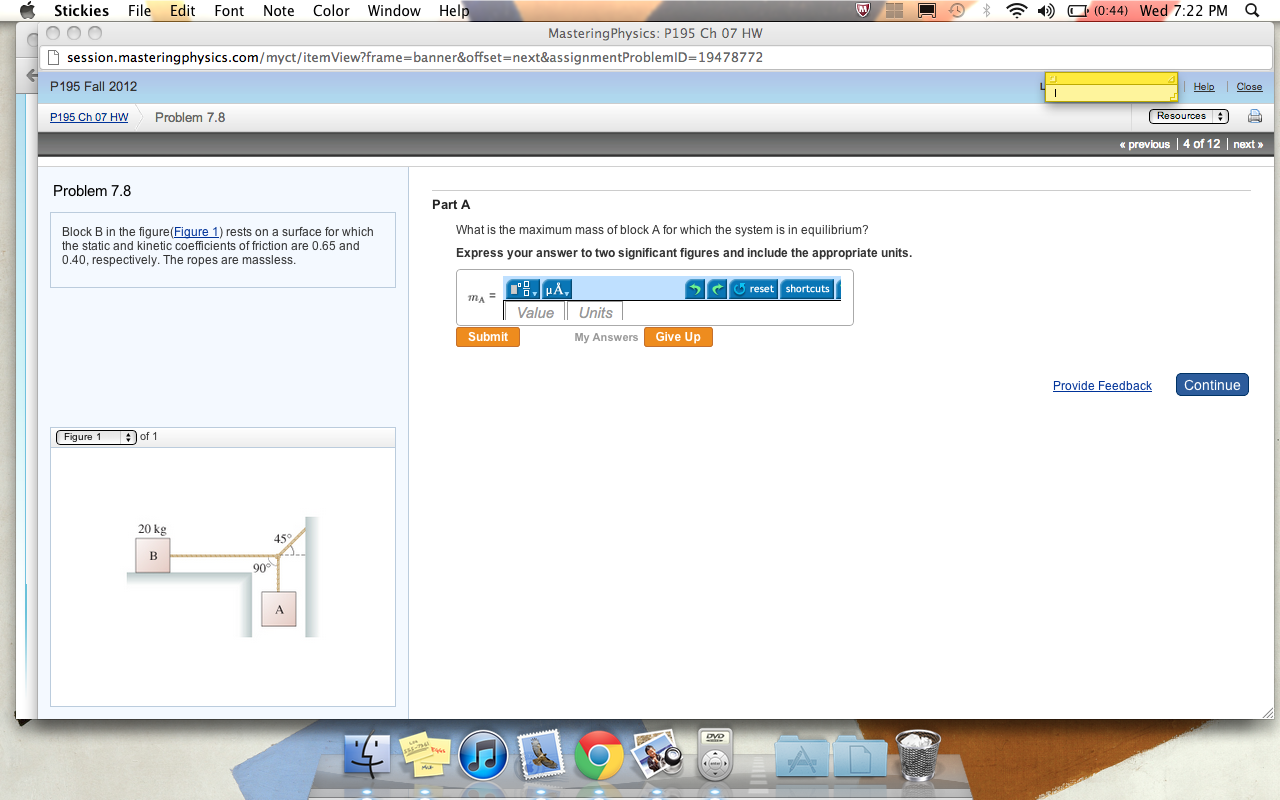The image size is (1280, 800).
Task: Go to the previous problem
Action: coord(1145,144)
